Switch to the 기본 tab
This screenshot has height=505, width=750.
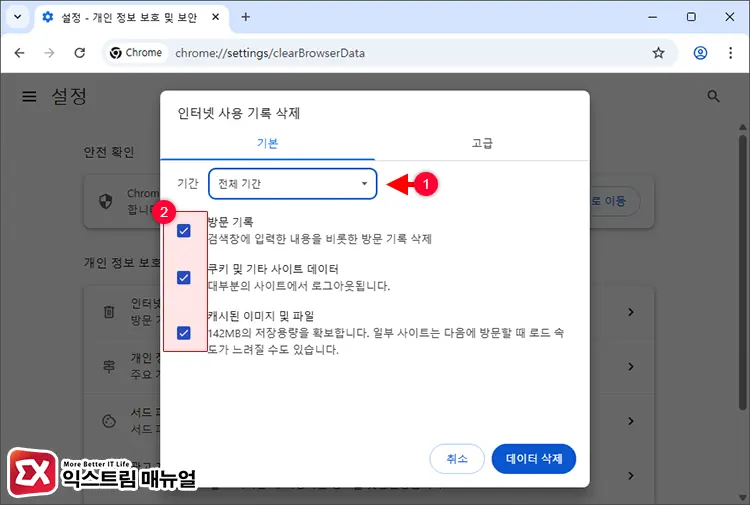267,143
